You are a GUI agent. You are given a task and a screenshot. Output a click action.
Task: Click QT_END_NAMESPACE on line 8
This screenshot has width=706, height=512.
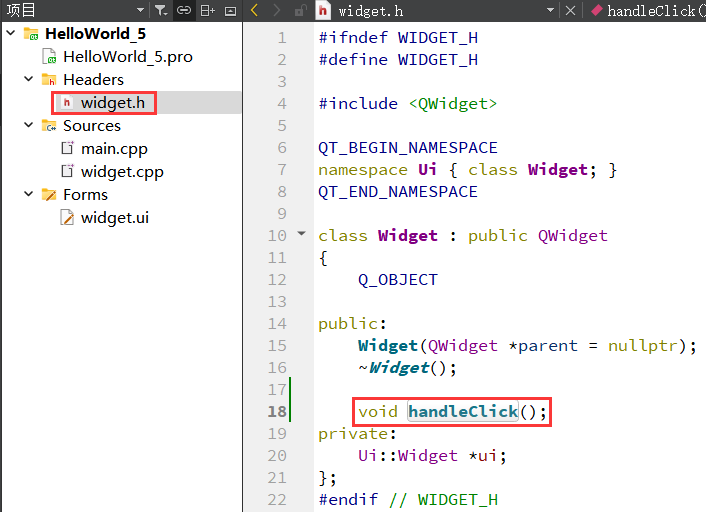coord(398,192)
